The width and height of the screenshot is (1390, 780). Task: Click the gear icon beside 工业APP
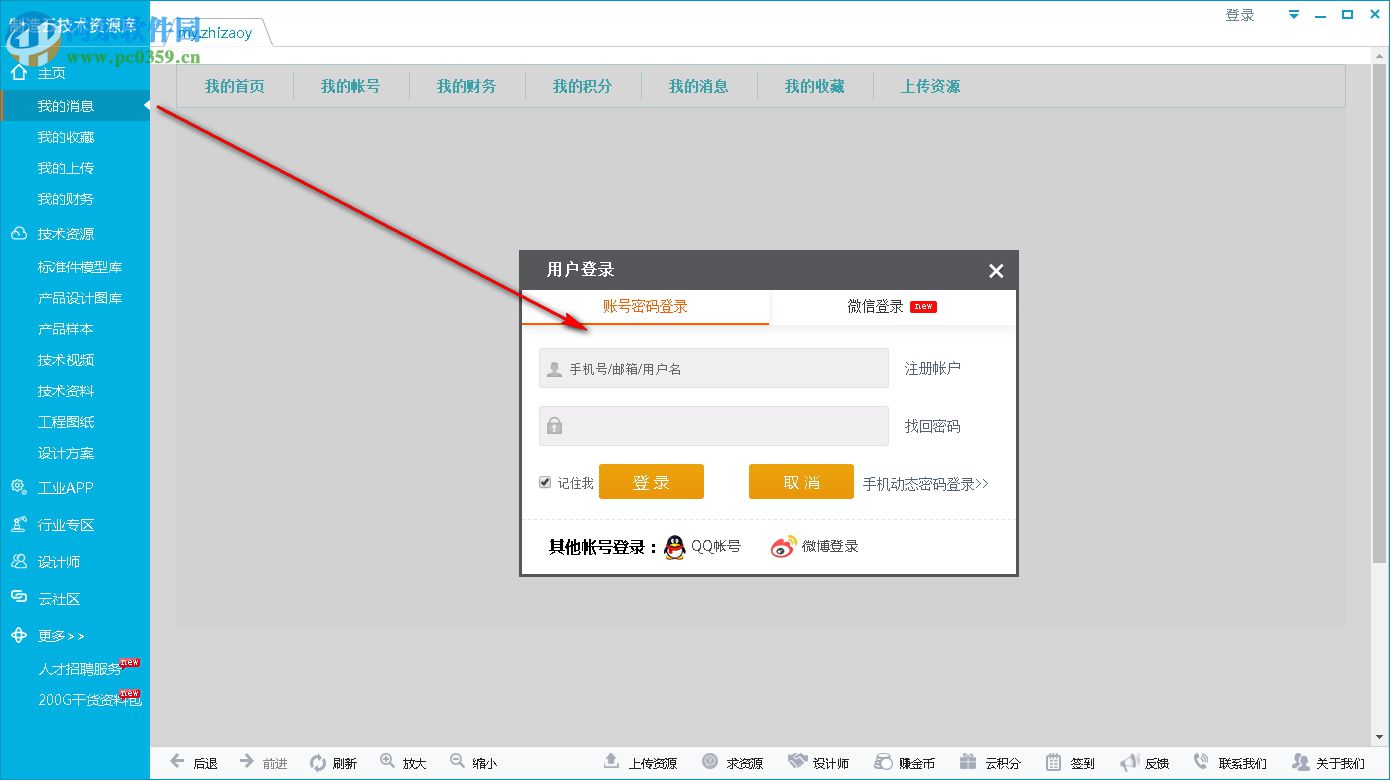19,488
